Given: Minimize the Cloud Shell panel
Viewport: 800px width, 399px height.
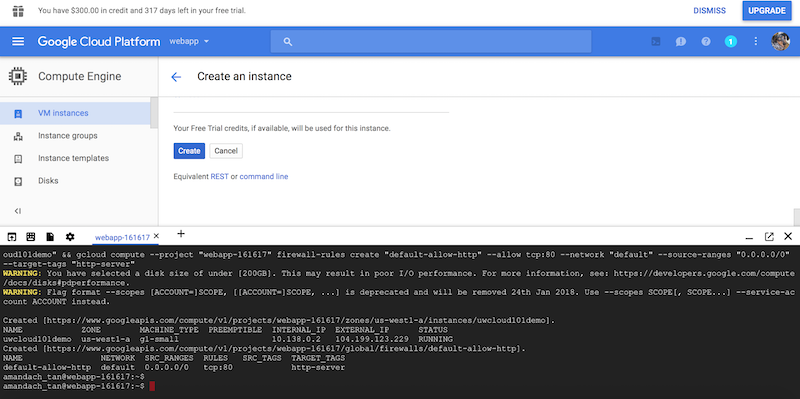Looking at the screenshot, I should [x=749, y=238].
